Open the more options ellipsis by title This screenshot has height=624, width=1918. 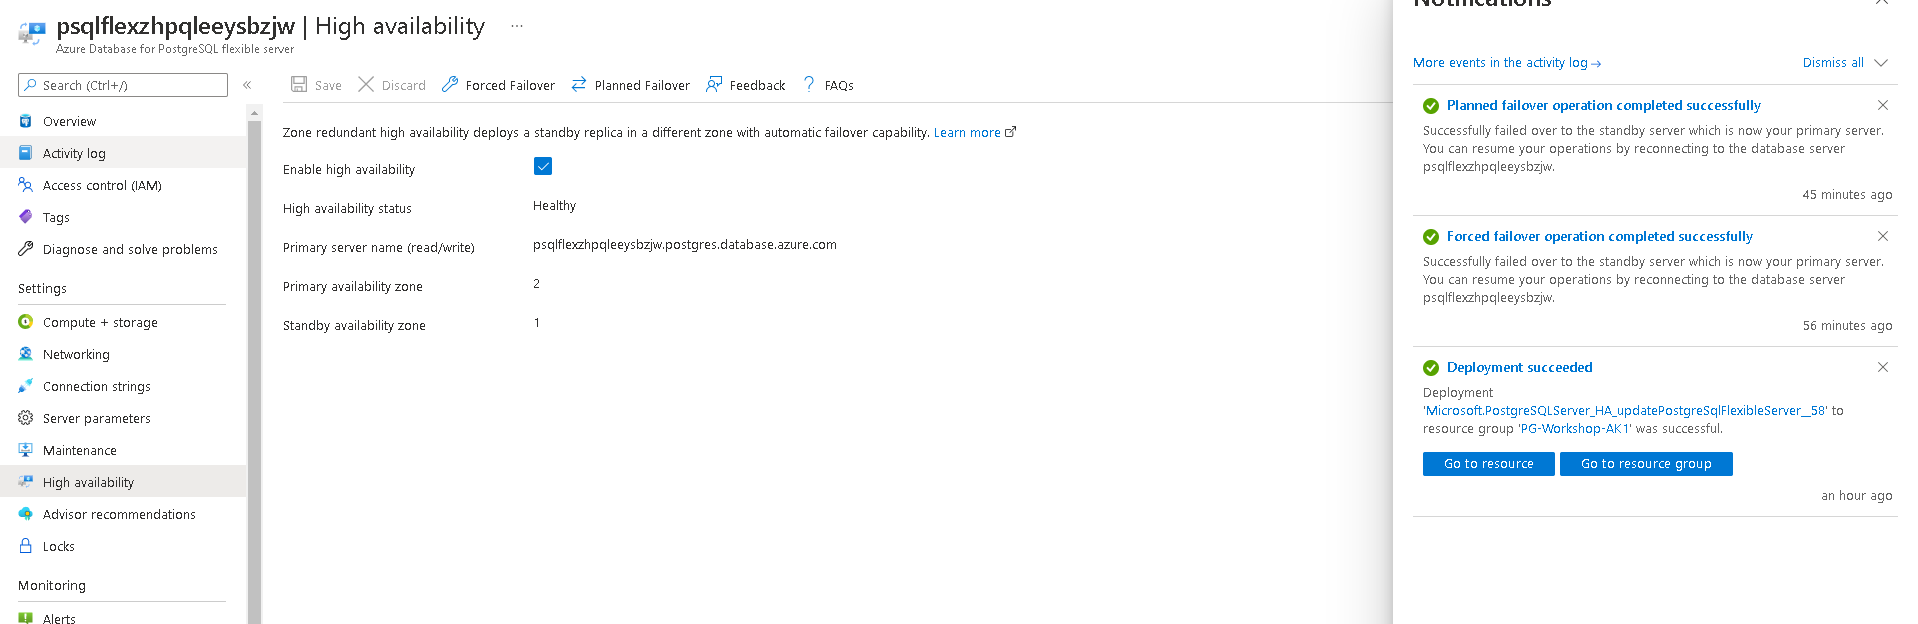tap(517, 26)
